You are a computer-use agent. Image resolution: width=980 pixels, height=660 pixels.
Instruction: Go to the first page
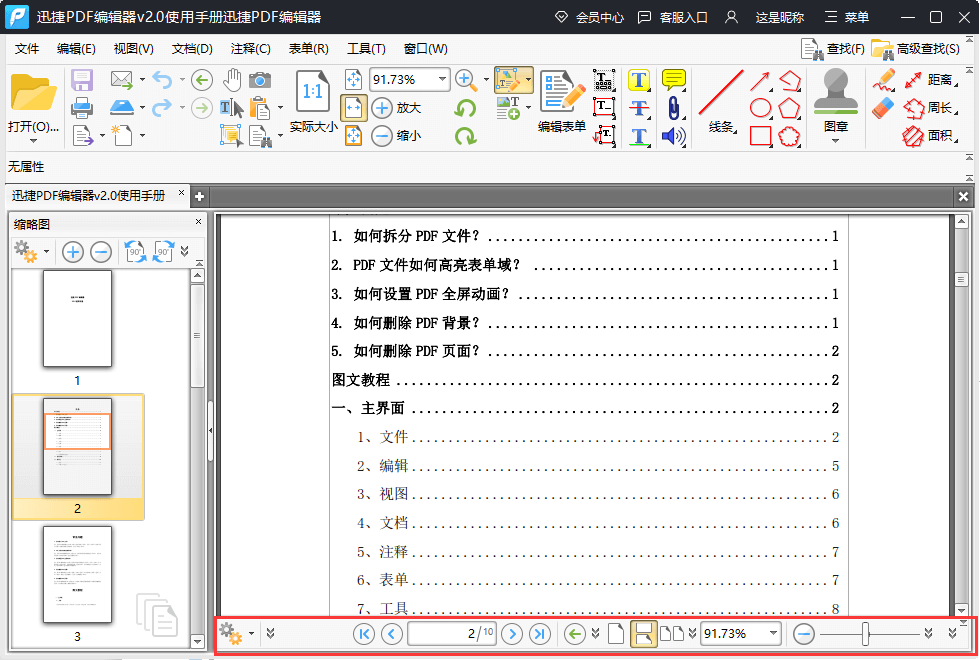[364, 634]
